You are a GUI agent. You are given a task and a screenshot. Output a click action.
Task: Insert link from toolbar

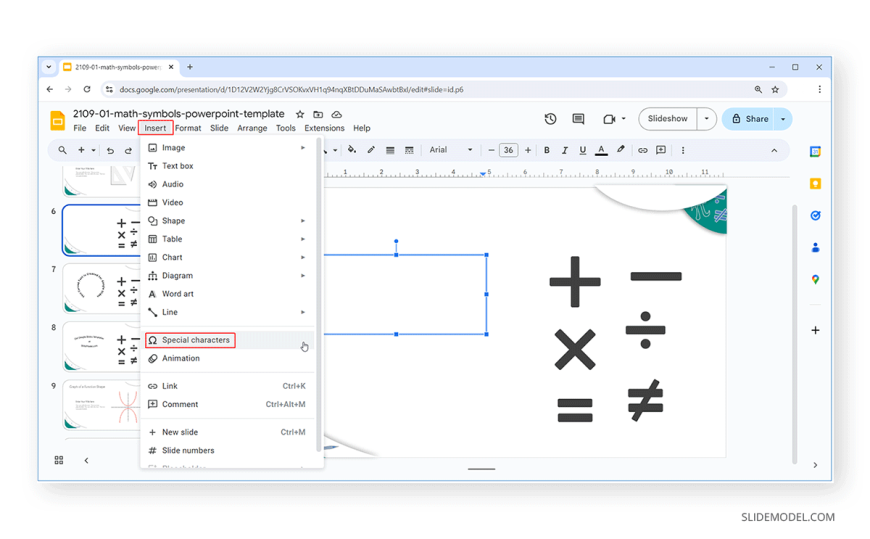click(643, 150)
